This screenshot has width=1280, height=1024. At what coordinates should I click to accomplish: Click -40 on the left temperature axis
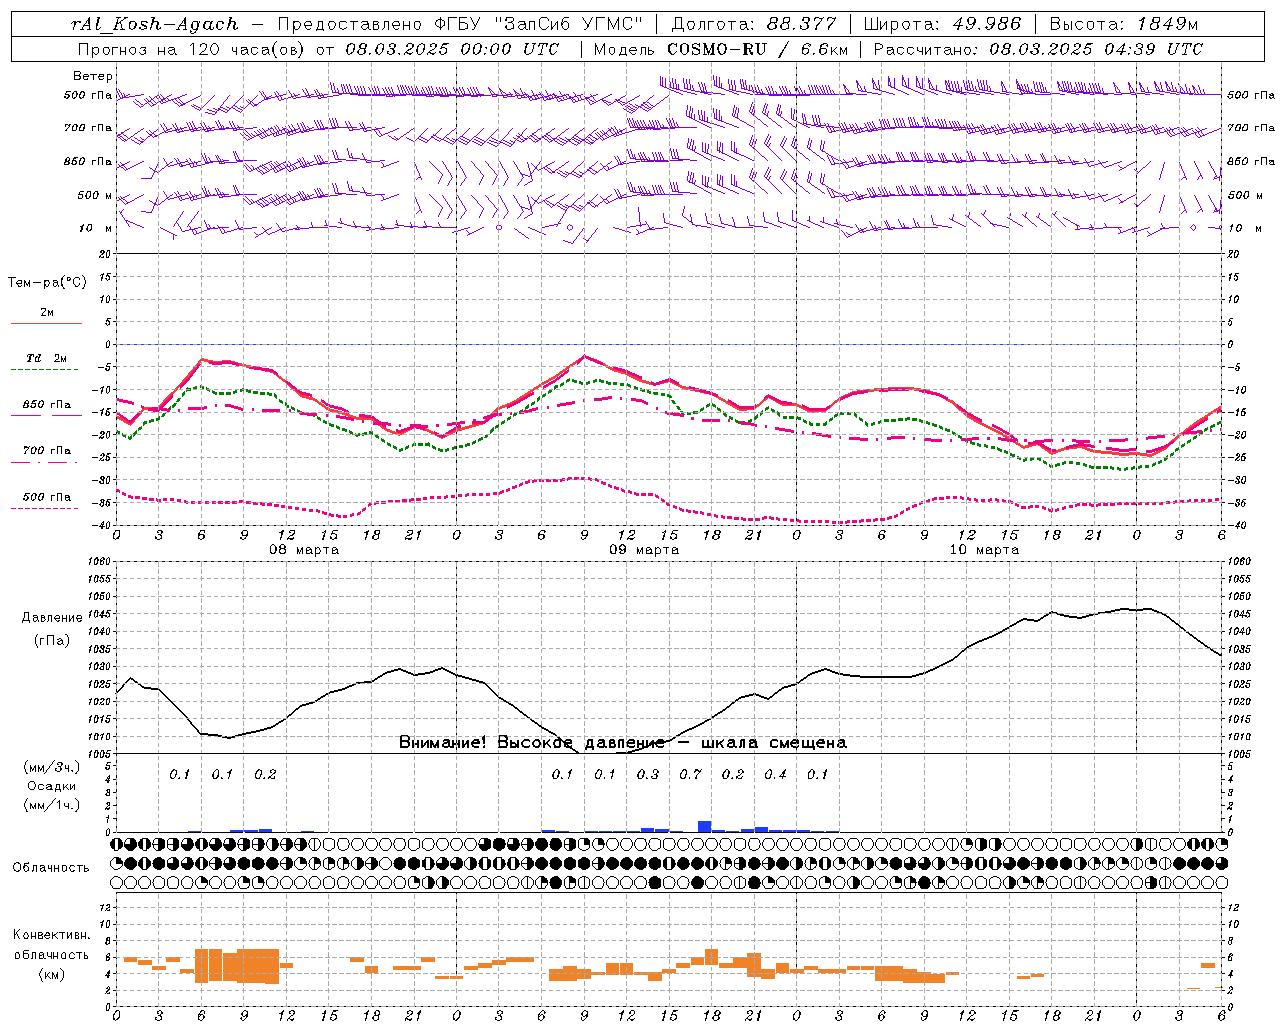click(x=101, y=526)
